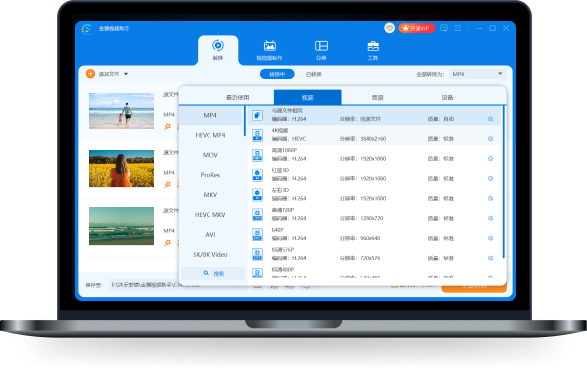Open the short video maker icon
Viewport: 587px width, 371px height.
(270, 46)
